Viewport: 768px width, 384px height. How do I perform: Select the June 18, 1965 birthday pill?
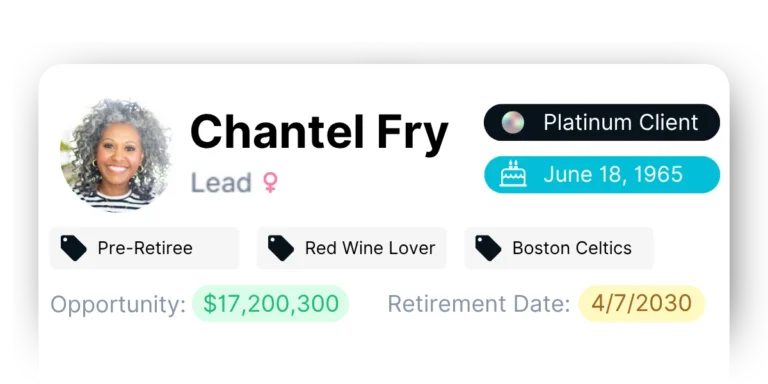point(601,174)
